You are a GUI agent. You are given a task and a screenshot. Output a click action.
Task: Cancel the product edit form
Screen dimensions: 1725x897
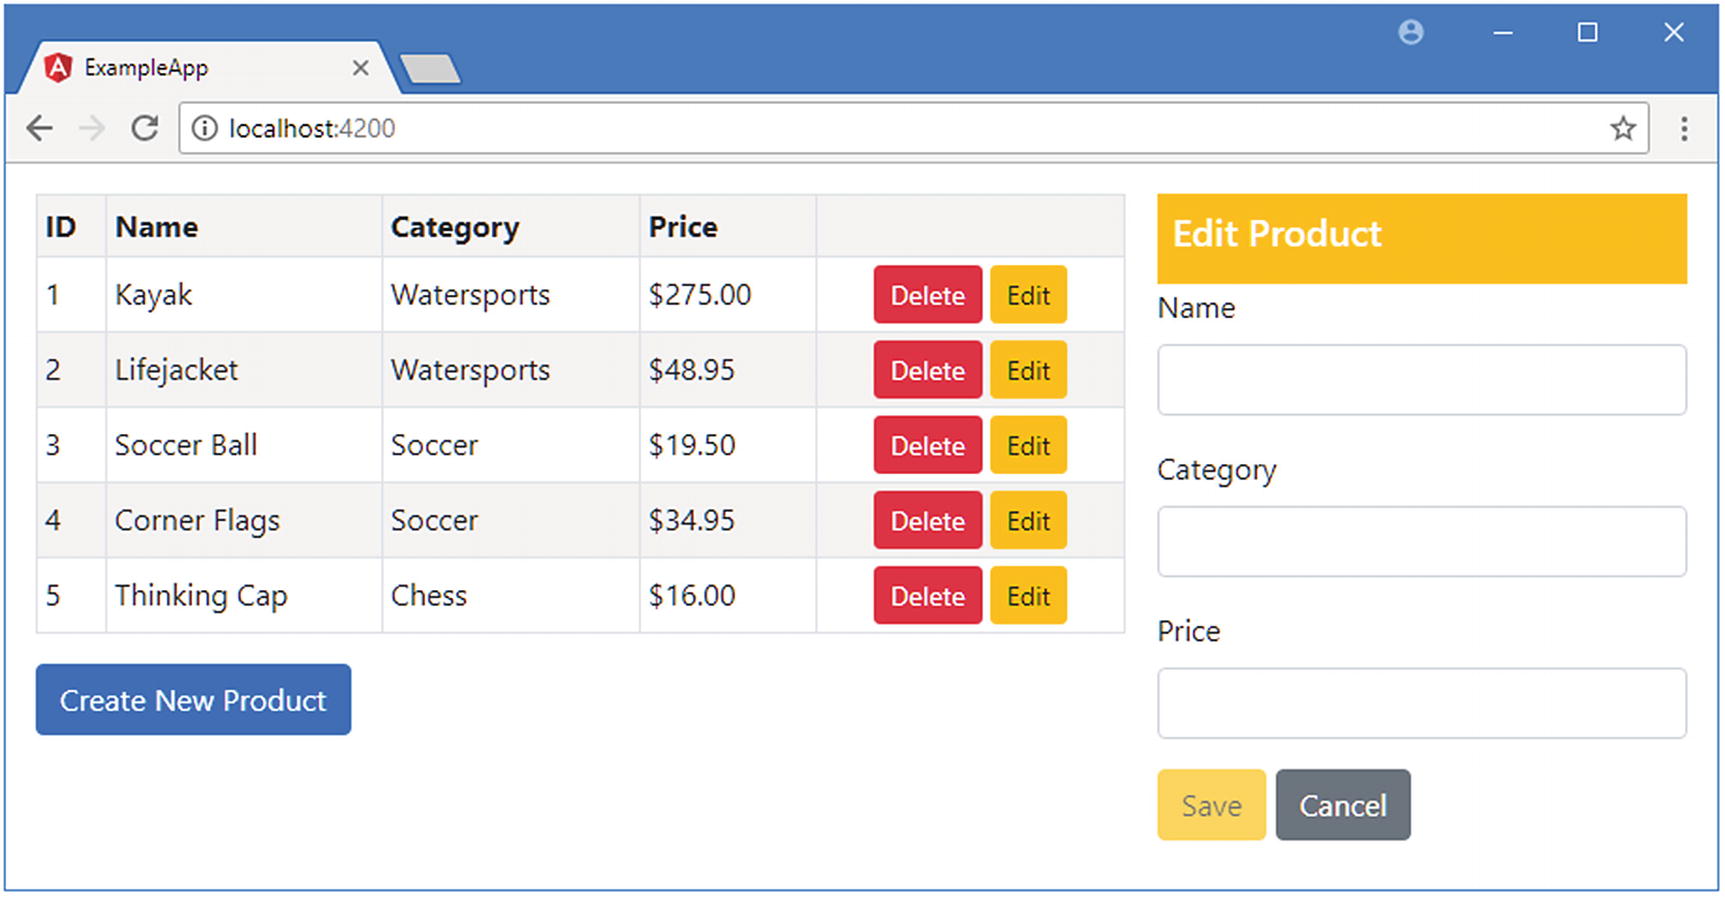(1342, 805)
